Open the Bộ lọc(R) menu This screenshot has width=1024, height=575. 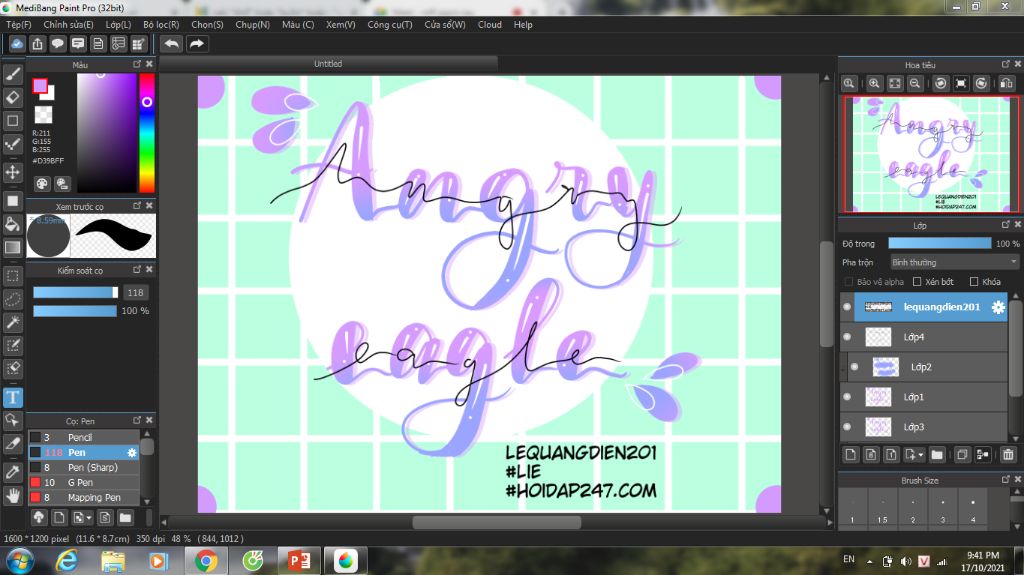161,25
